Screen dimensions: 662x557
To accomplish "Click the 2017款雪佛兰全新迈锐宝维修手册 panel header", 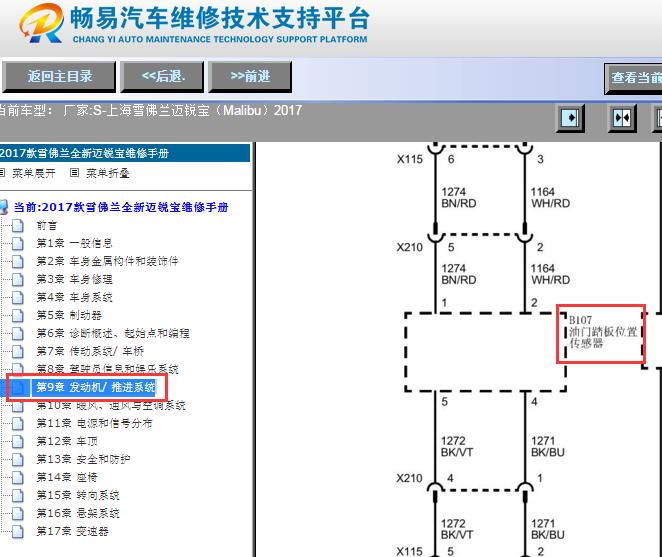I will pos(125,153).
